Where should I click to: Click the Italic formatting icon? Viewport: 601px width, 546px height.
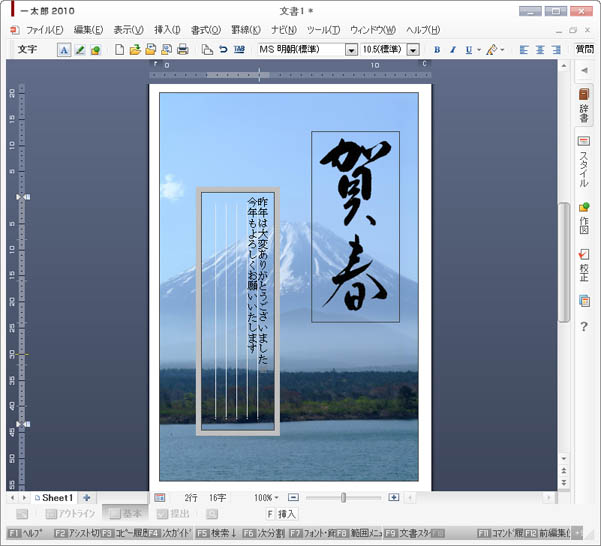pos(452,50)
